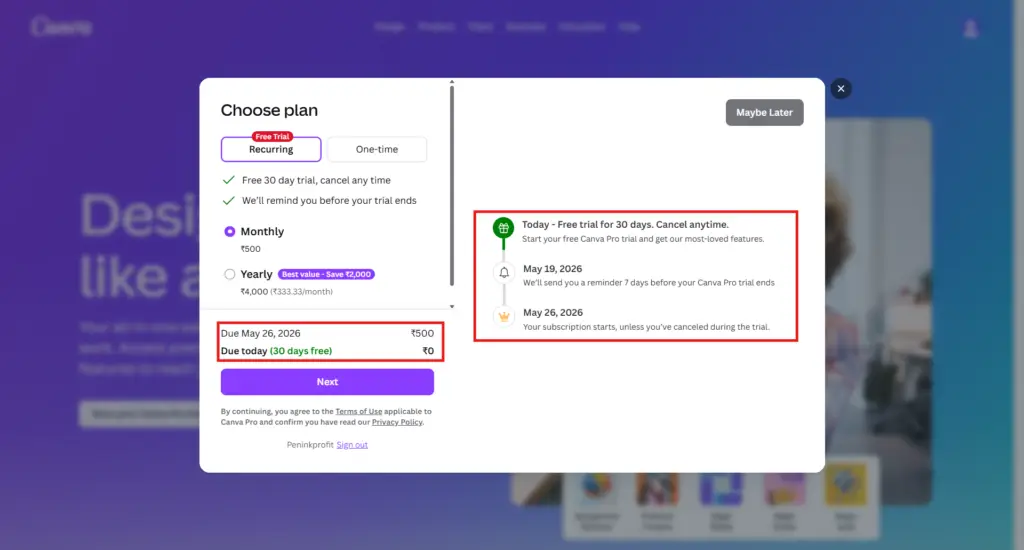Click the Best value Save ₹2,000 badge
Viewport: 1024px width, 550px height.
point(327,274)
